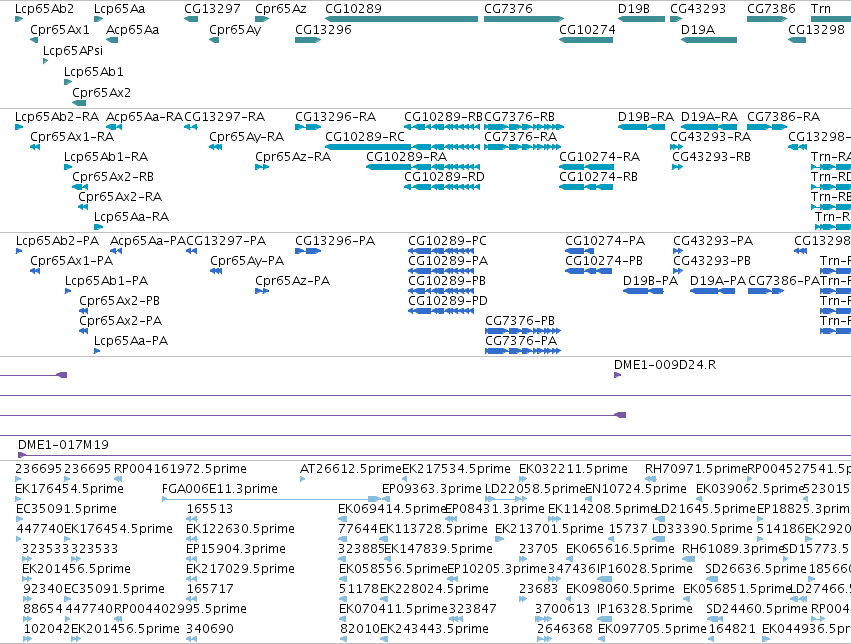Click gene label CG13298
851x644 pixels.
[x=816, y=30]
